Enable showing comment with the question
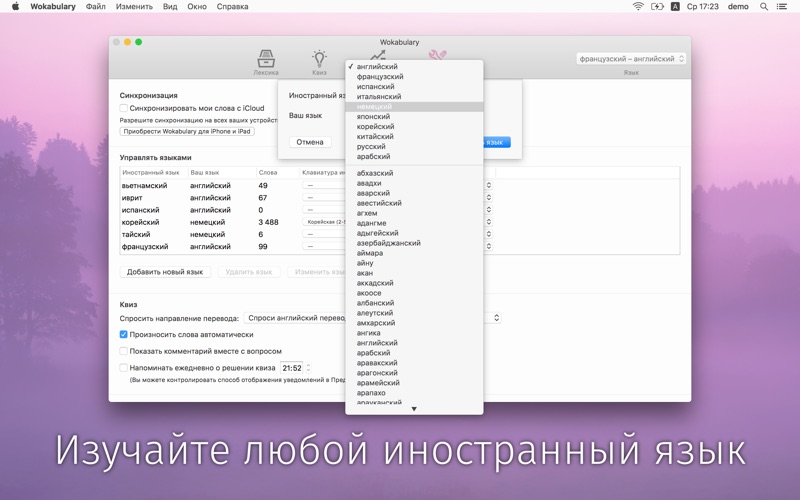 [123, 351]
